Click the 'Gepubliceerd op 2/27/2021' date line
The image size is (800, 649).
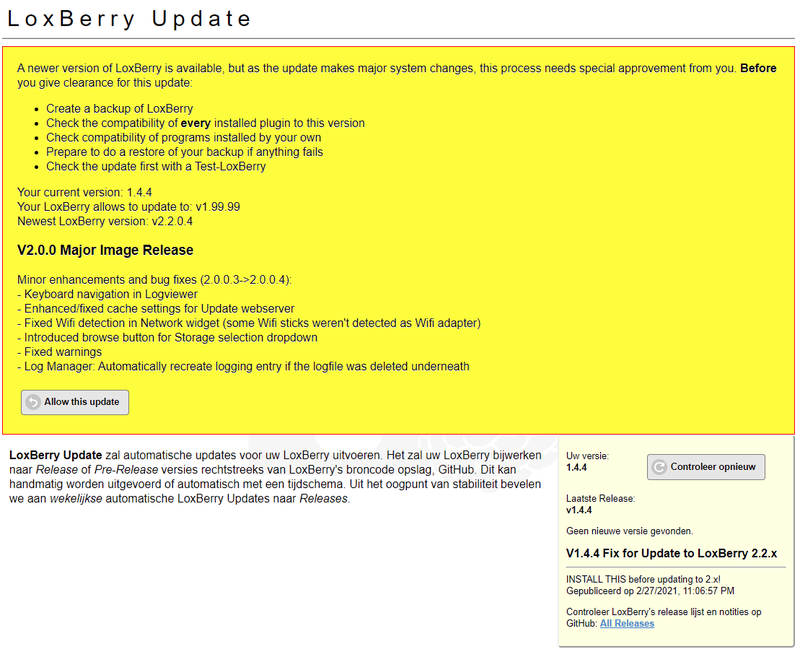coord(650,591)
